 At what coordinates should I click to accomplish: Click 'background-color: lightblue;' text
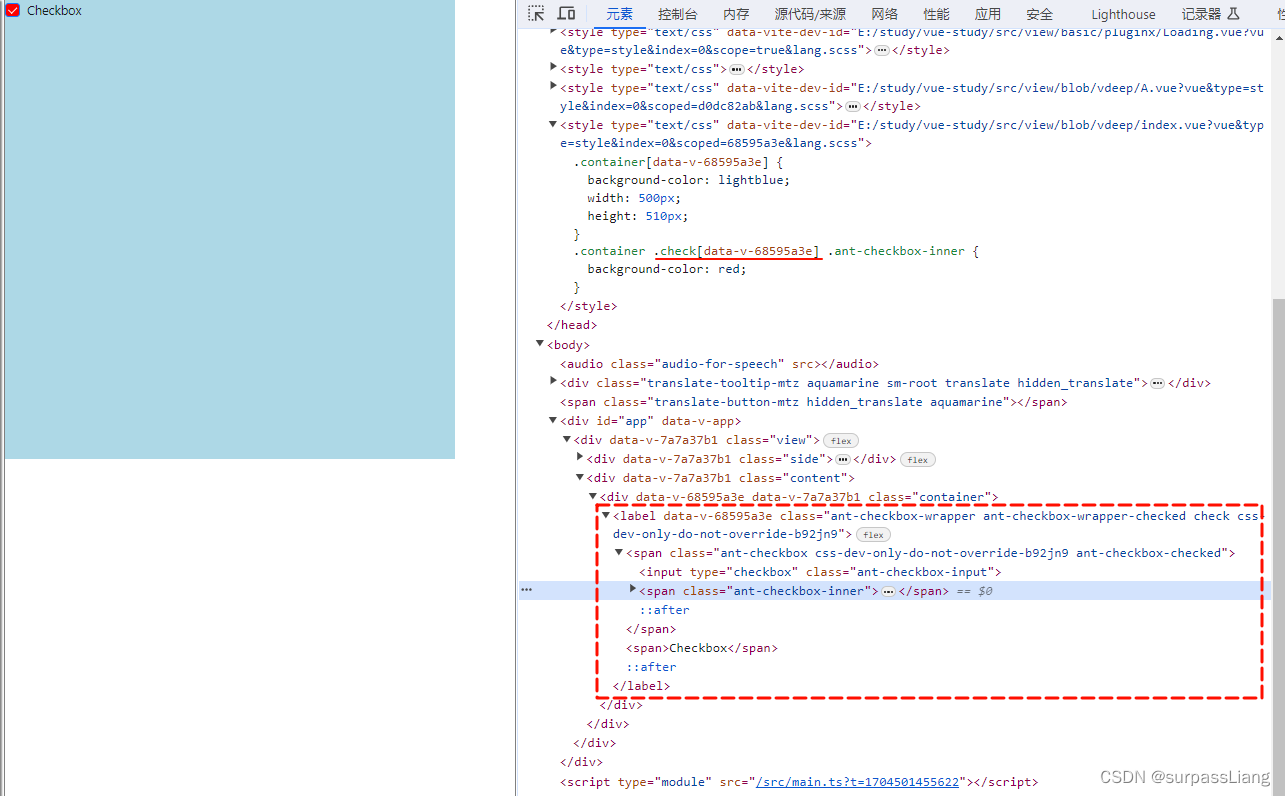[x=689, y=180]
